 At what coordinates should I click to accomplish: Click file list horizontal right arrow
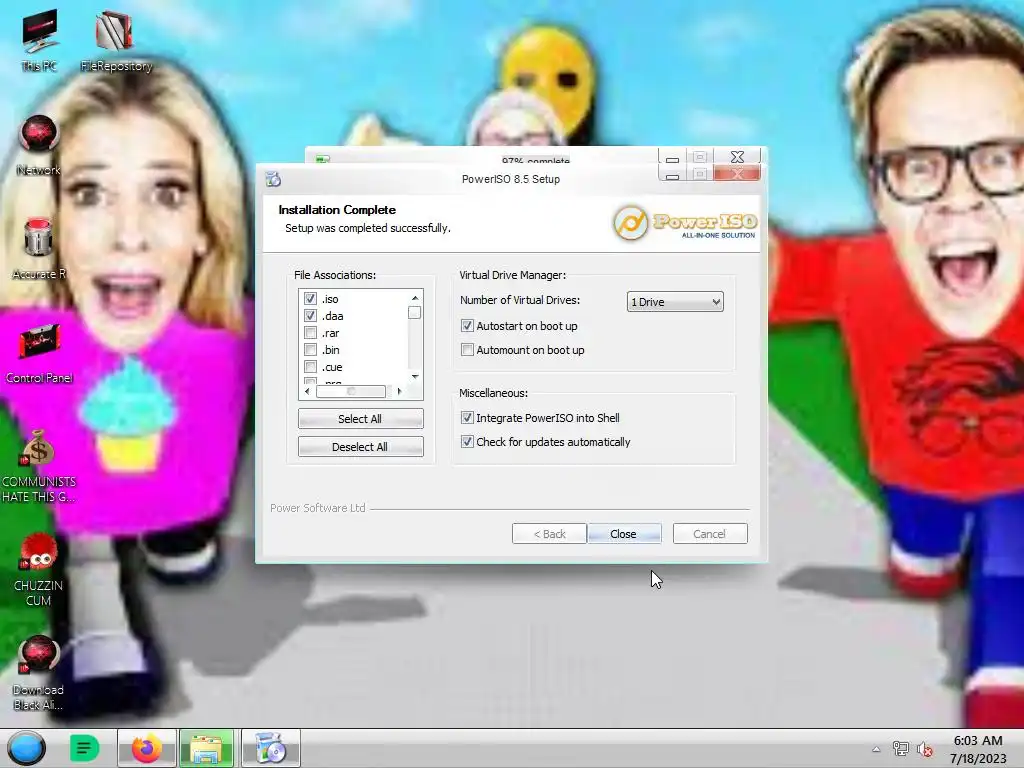point(399,391)
